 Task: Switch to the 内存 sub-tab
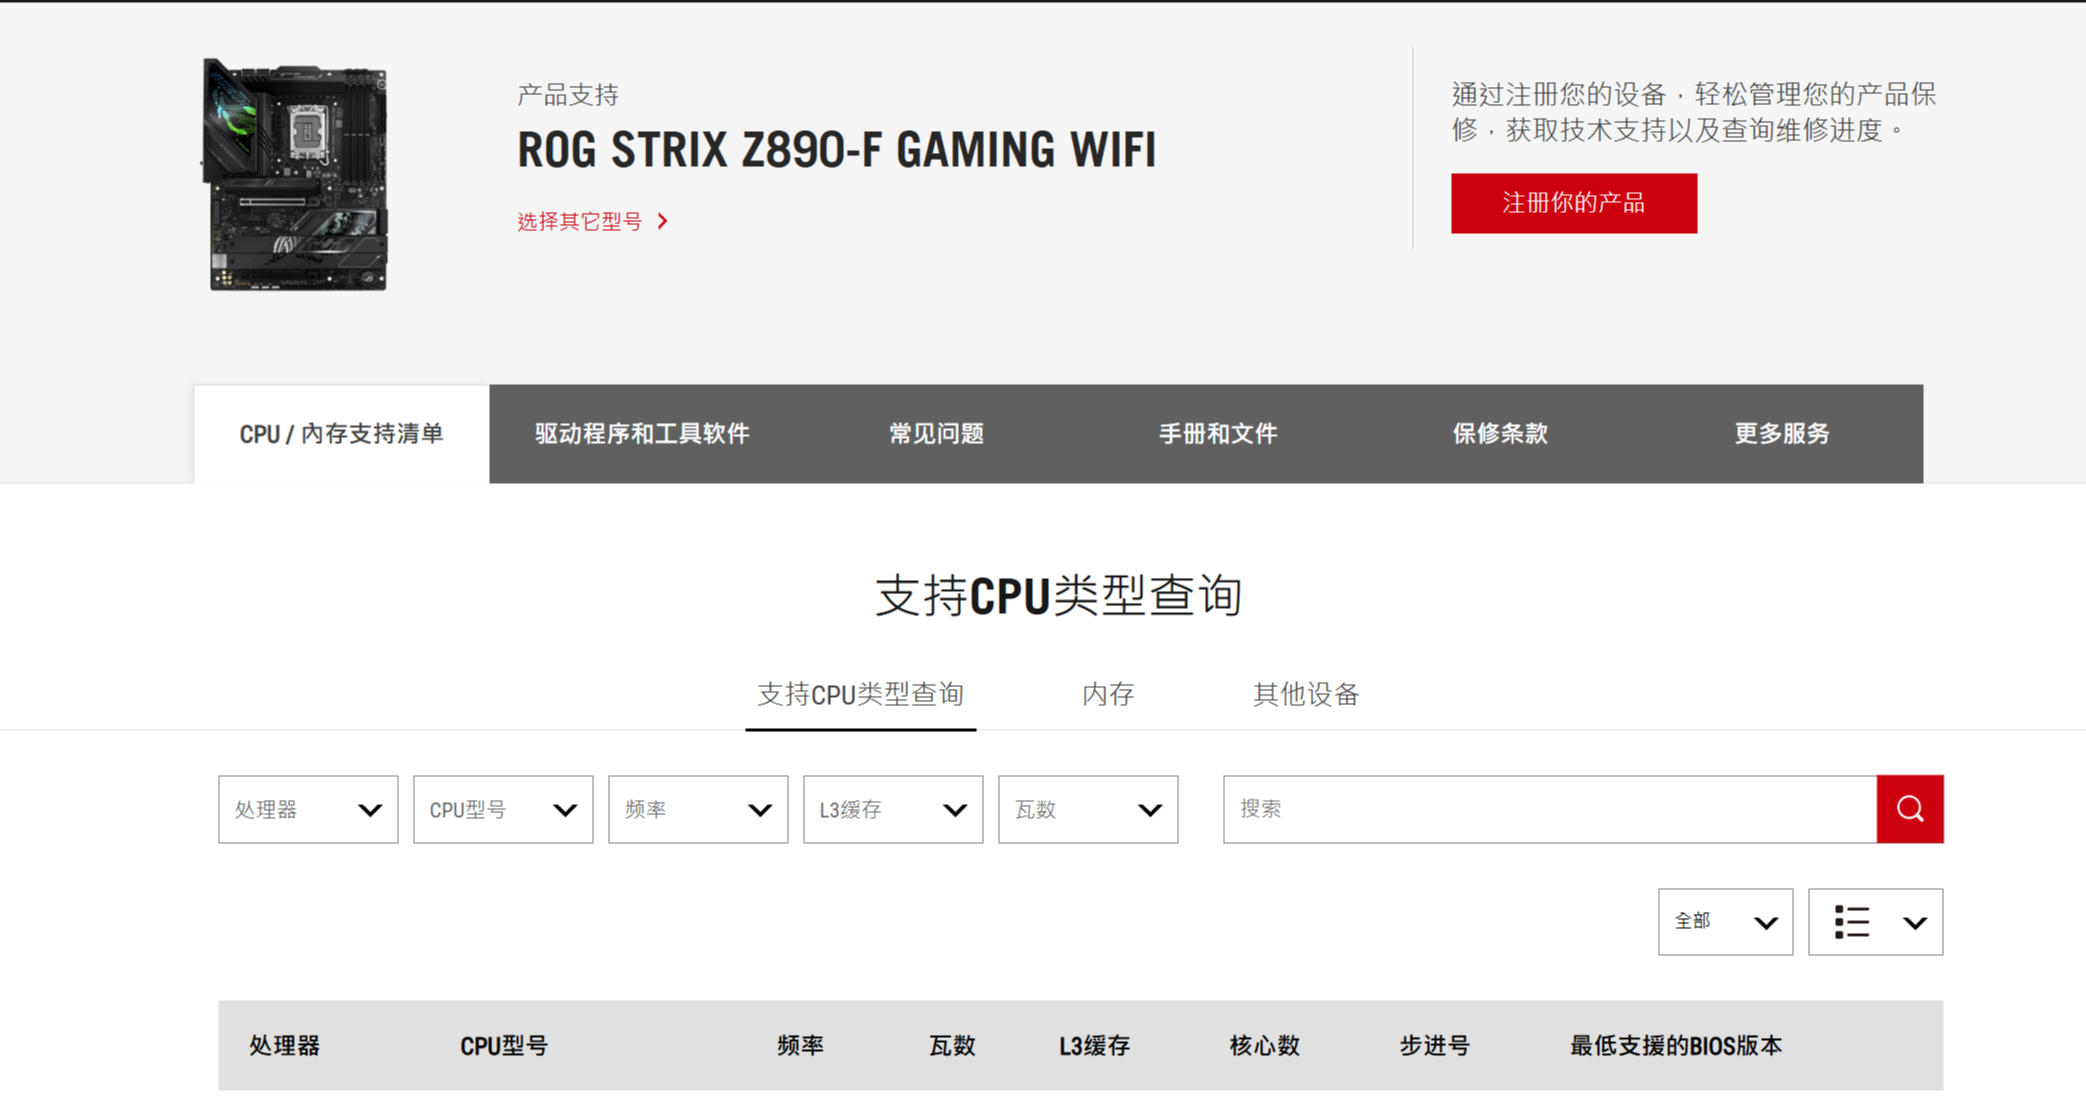1108,695
